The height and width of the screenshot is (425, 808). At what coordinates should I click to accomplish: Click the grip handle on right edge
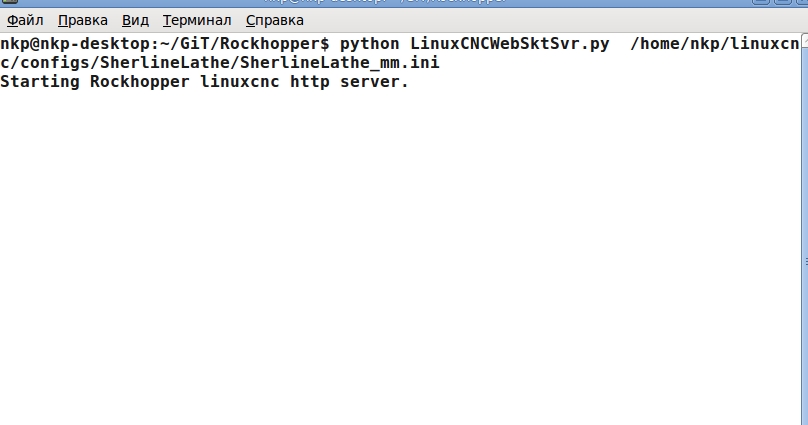point(804,262)
